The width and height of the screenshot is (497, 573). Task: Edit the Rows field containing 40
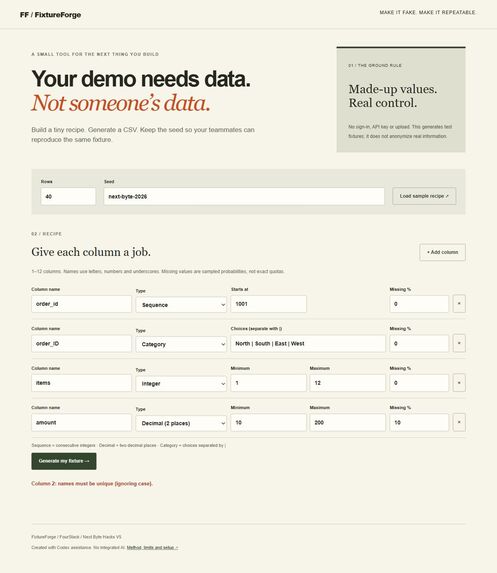tap(68, 196)
